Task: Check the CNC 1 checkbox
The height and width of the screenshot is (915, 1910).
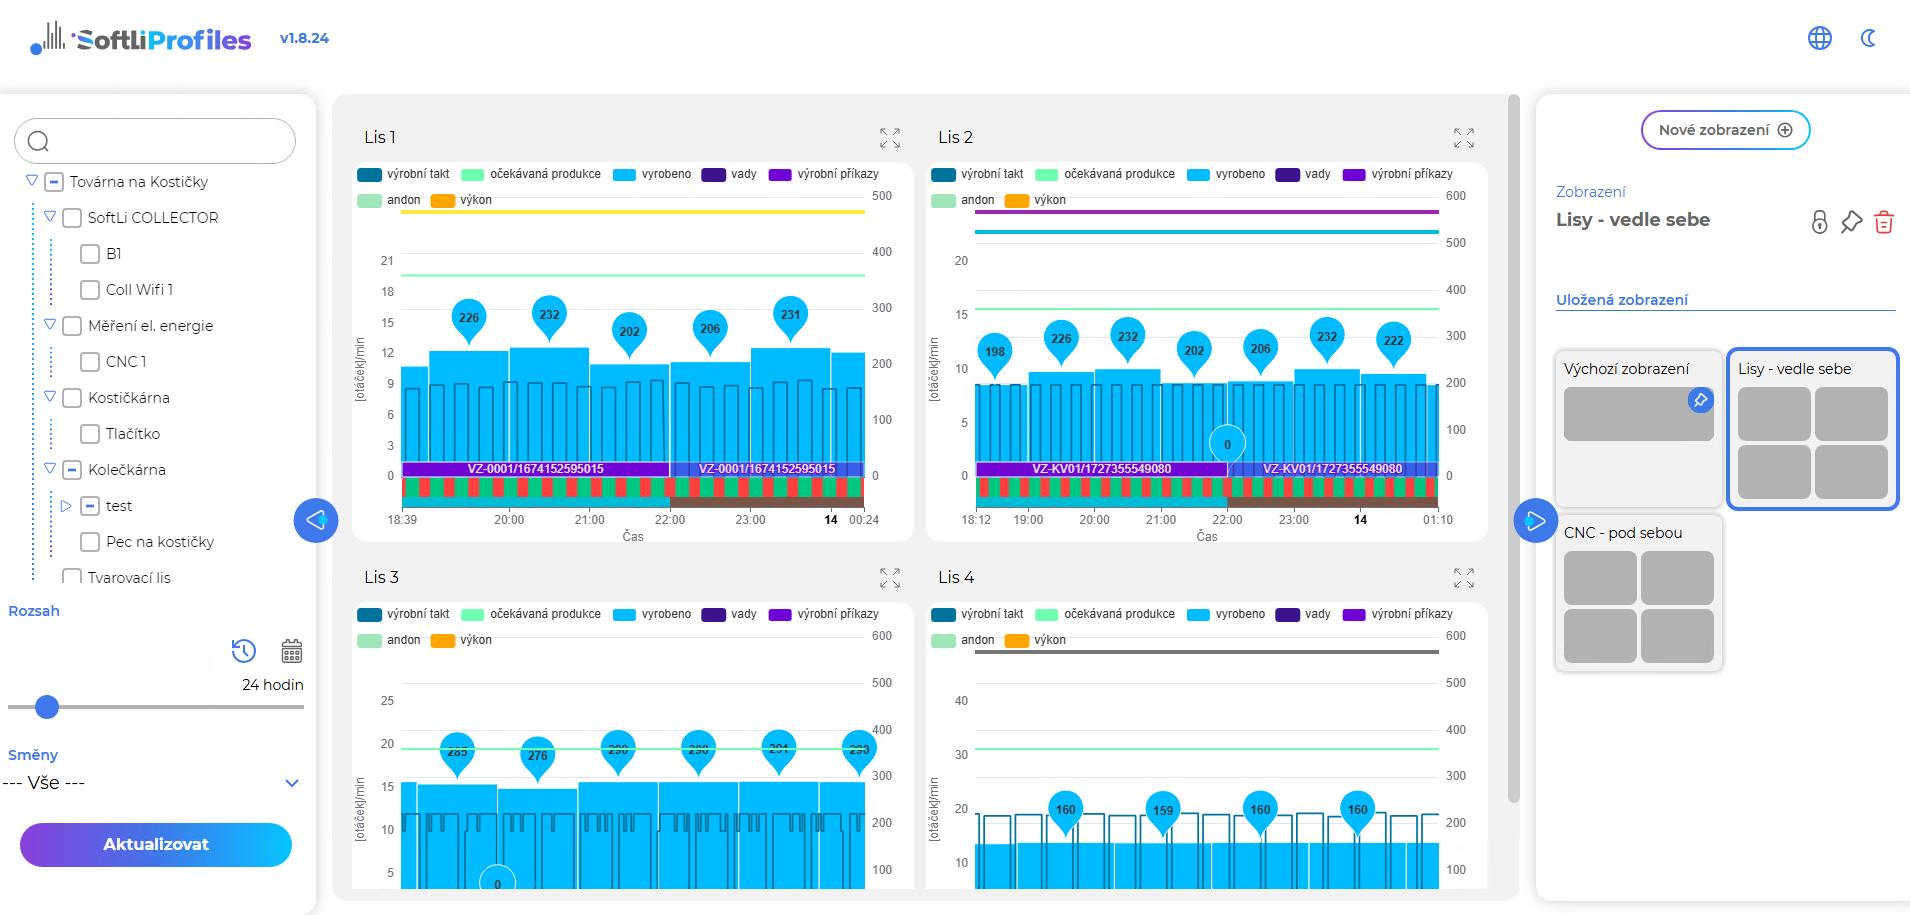Action: [x=90, y=362]
